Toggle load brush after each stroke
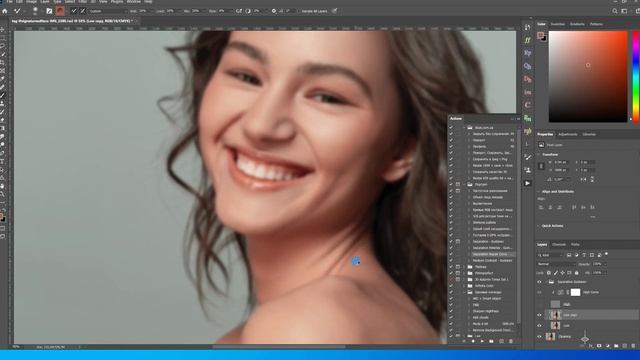The image size is (640, 360). pyautogui.click(x=74, y=11)
